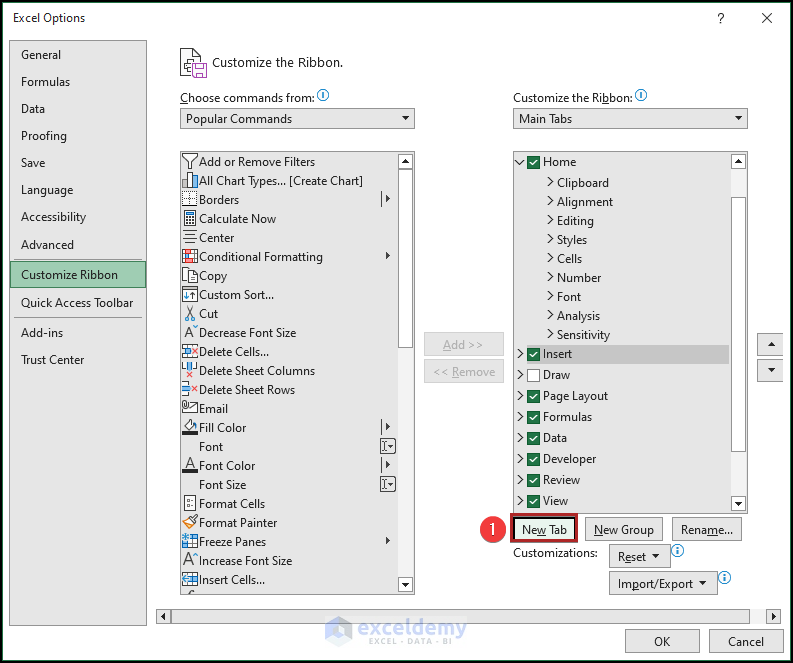Image resolution: width=793 pixels, height=663 pixels.
Task: Uncheck the Insert tab checkbox
Action: tap(533, 354)
